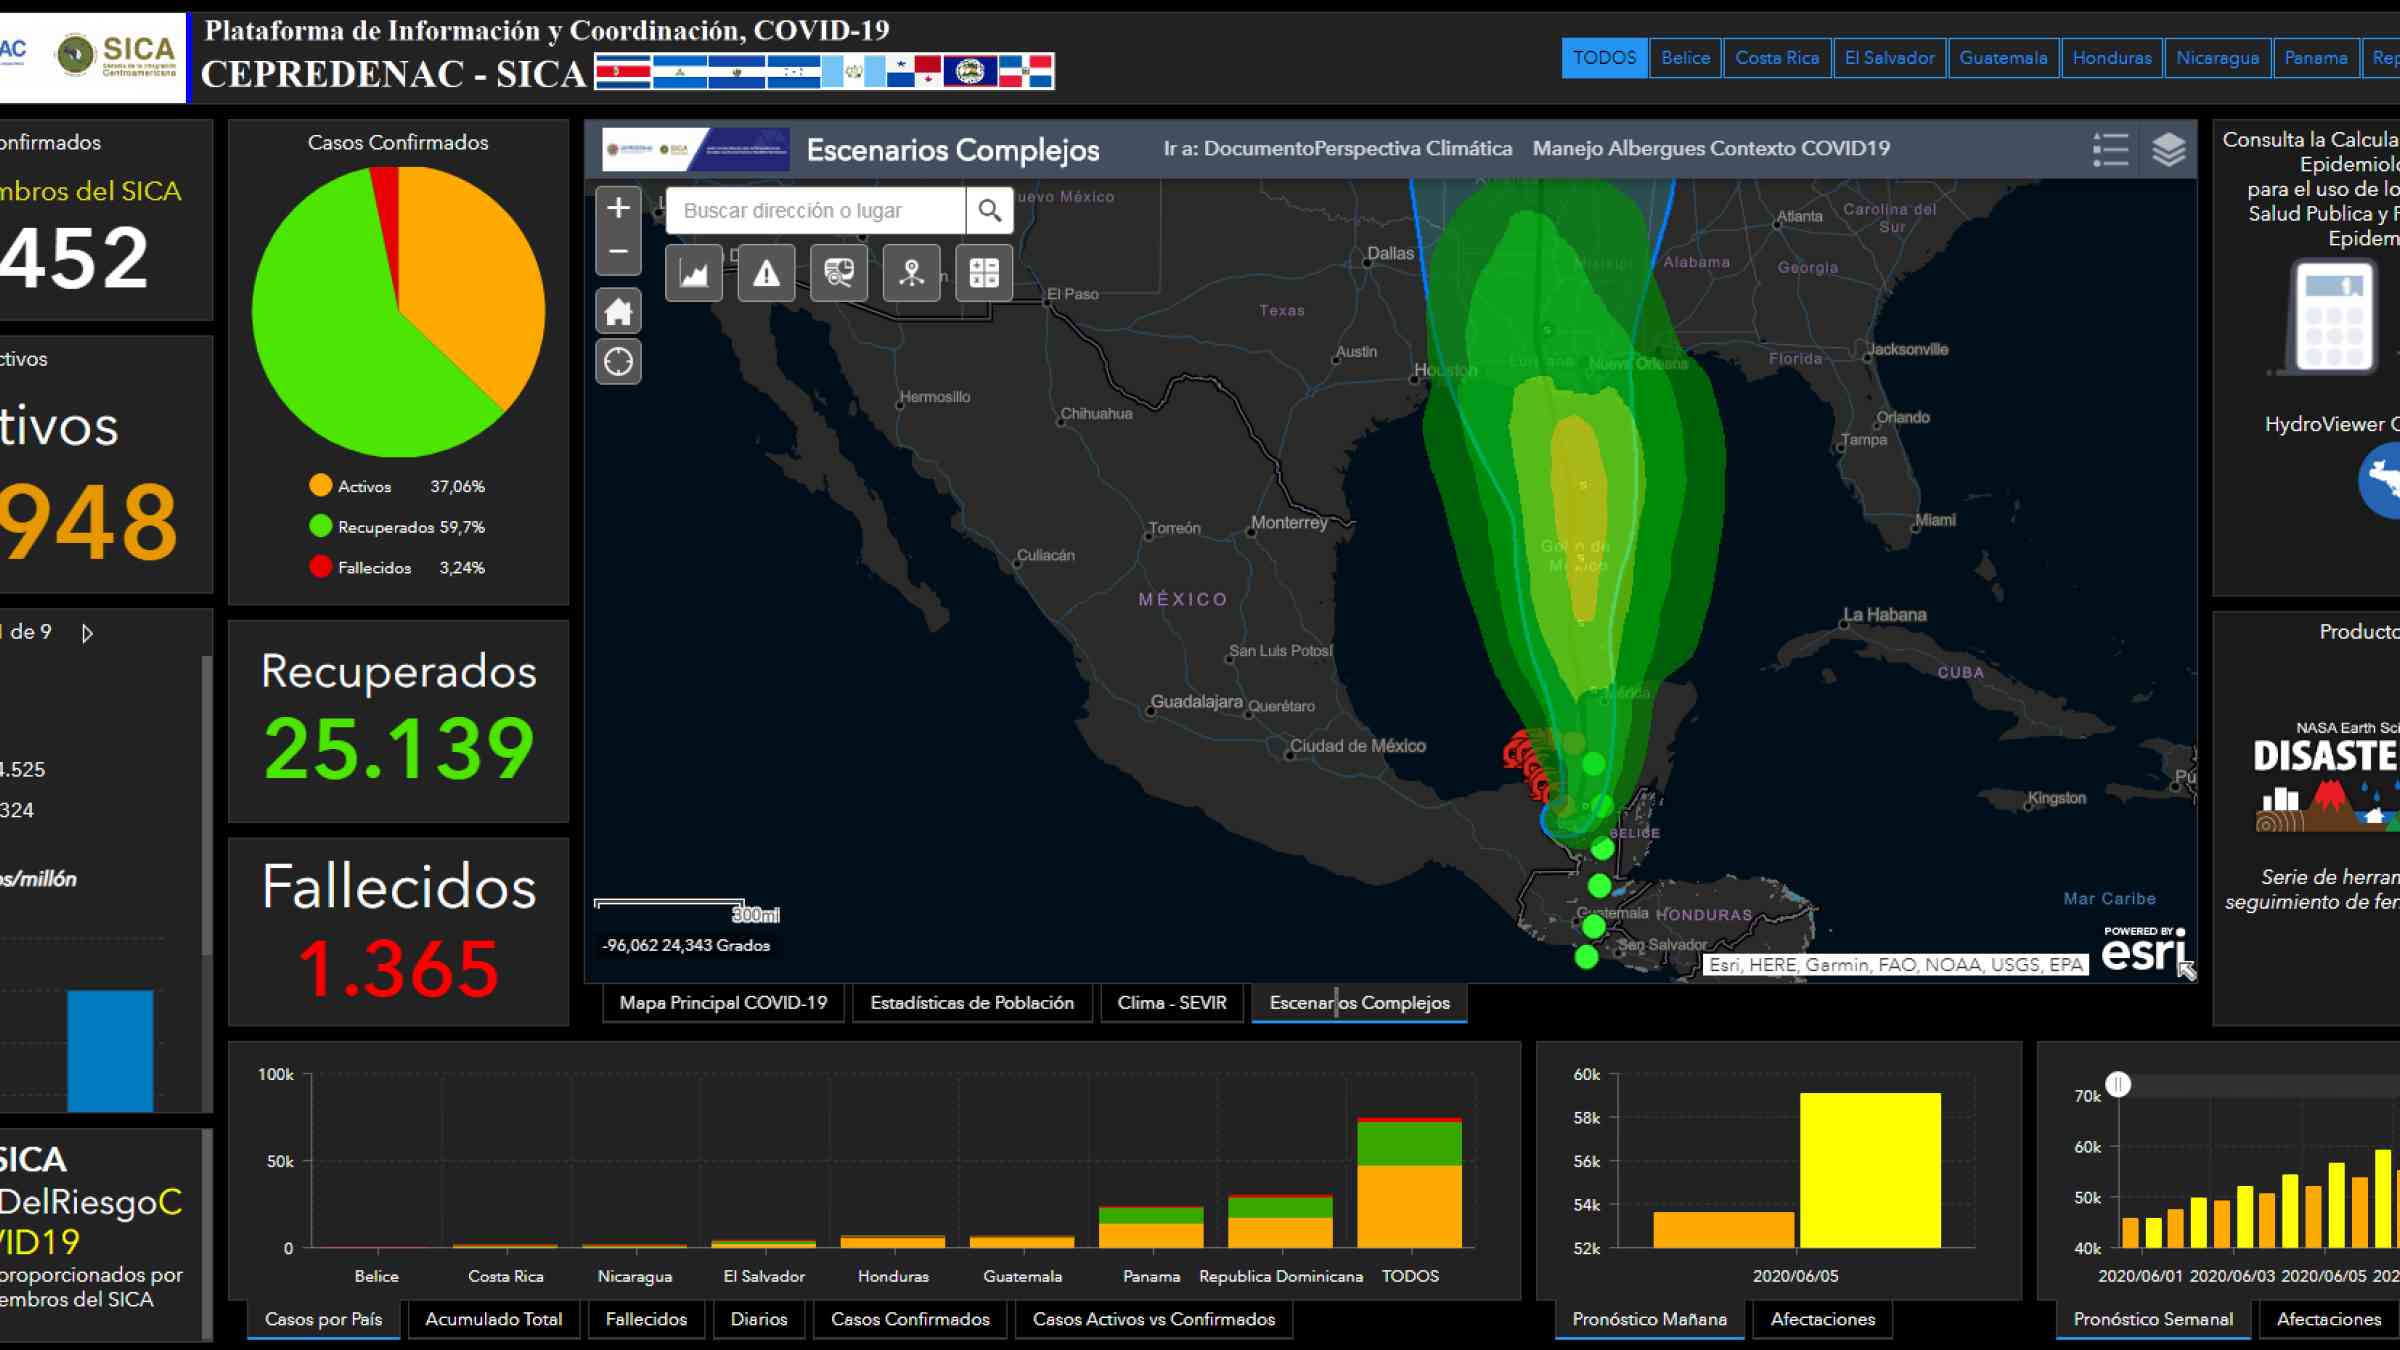Adjust the weekly forecast chart slider handle
Screen dimensions: 2400x1350
[2118, 1085]
